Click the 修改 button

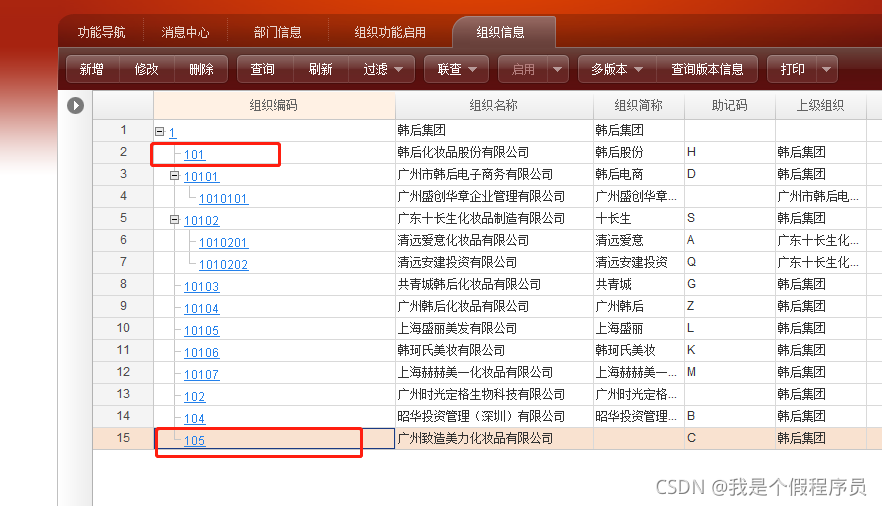point(146,69)
